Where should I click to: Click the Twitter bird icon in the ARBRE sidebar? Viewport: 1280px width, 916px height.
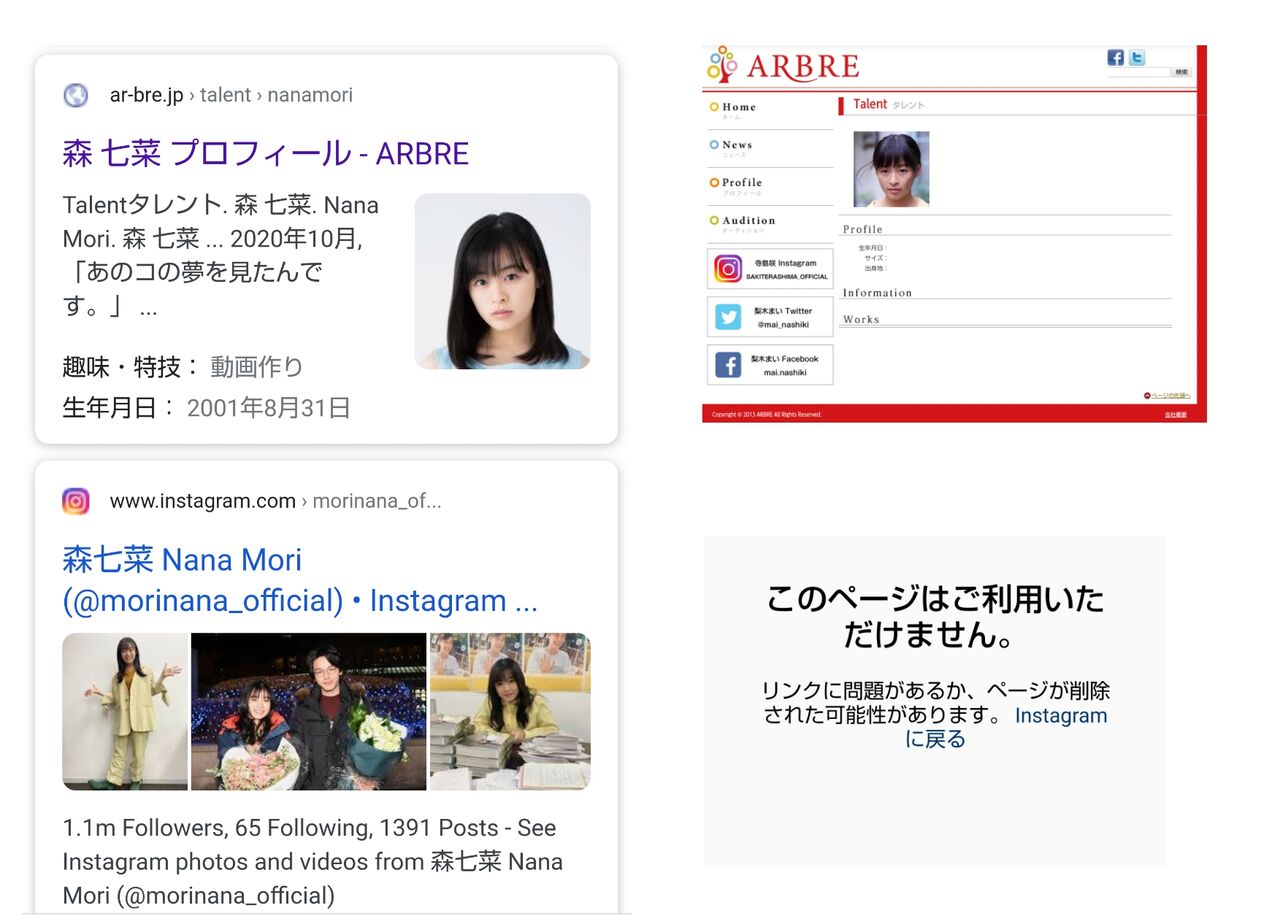click(x=728, y=317)
